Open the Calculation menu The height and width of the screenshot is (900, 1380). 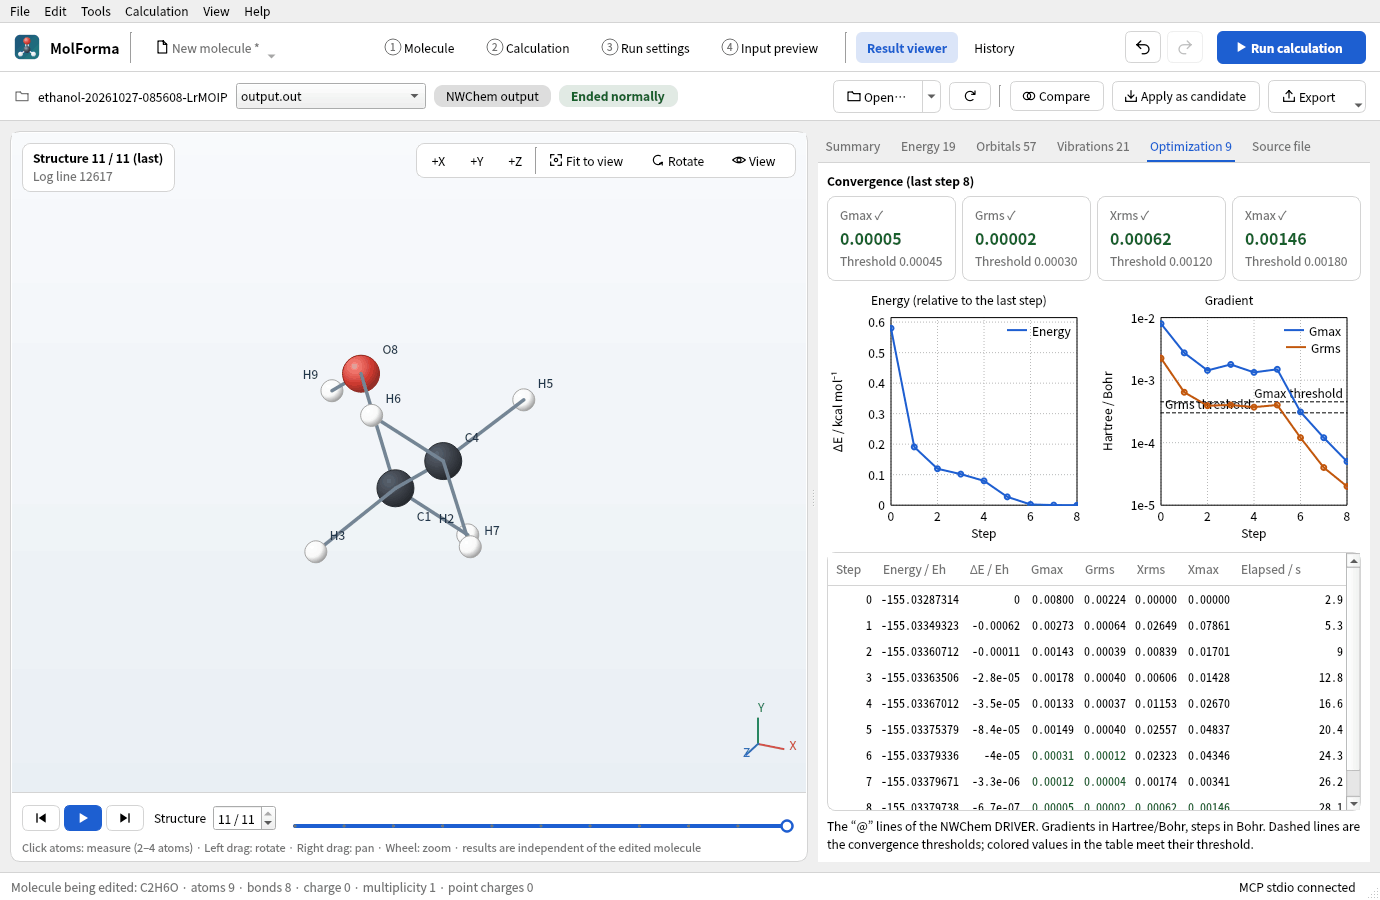[156, 11]
